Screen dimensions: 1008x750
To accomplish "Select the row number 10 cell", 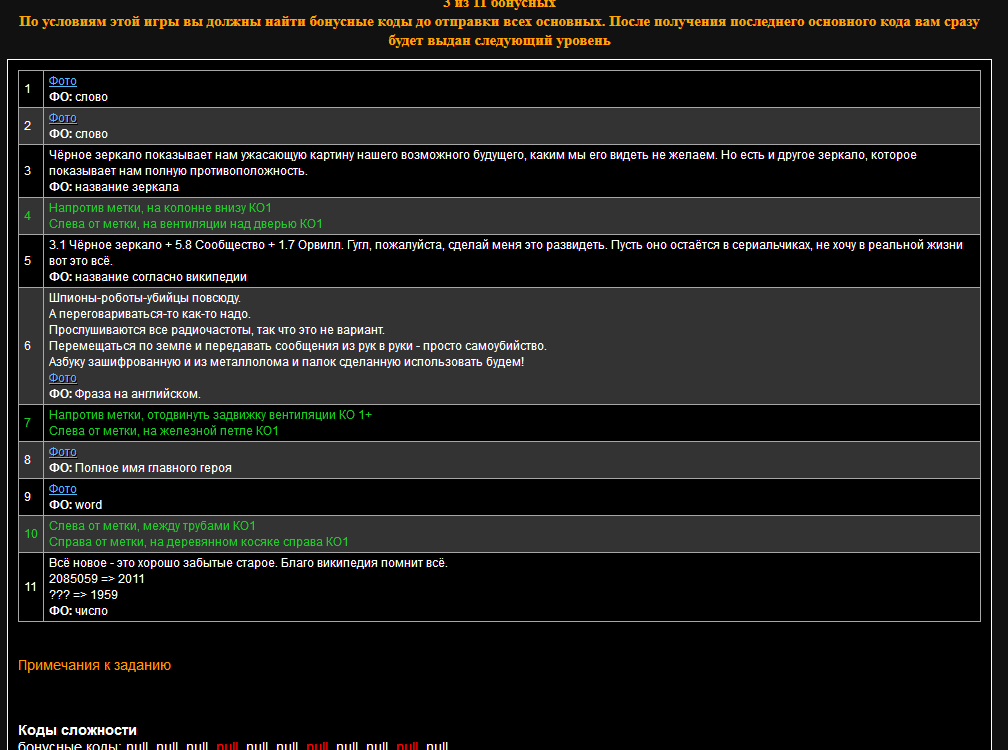I will tap(30, 534).
